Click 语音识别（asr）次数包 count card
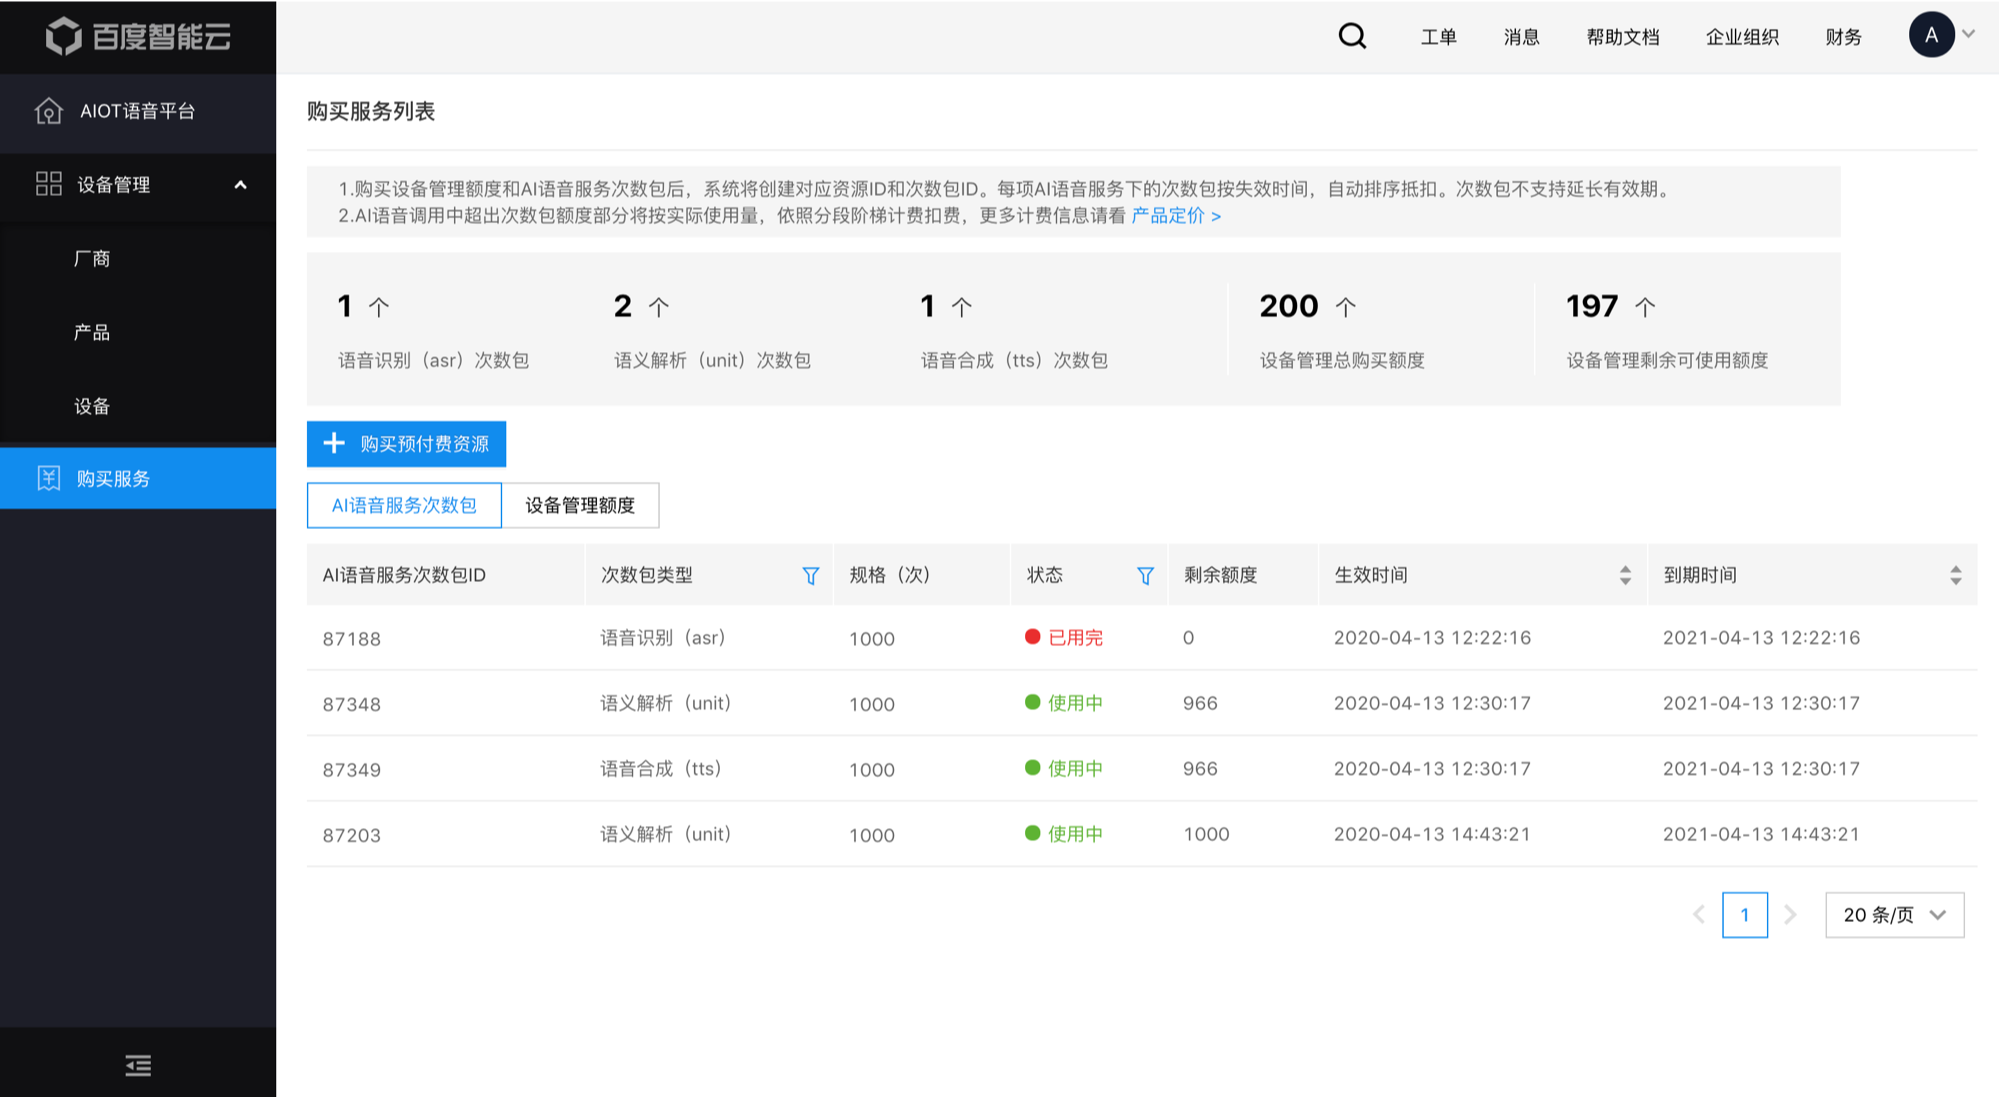Viewport: 1999px width, 1097px height. pos(433,330)
